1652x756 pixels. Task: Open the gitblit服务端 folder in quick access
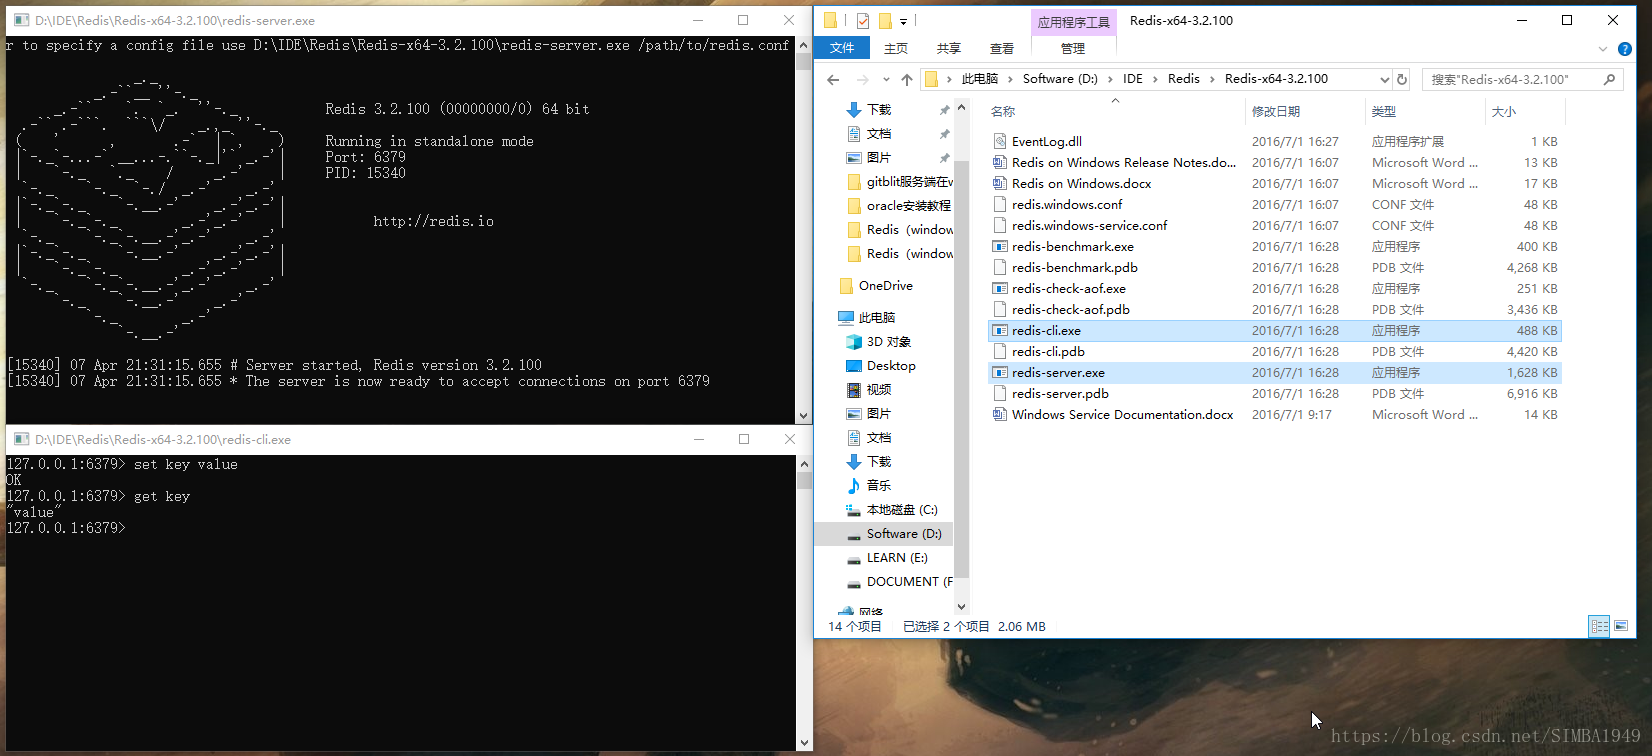pyautogui.click(x=899, y=181)
